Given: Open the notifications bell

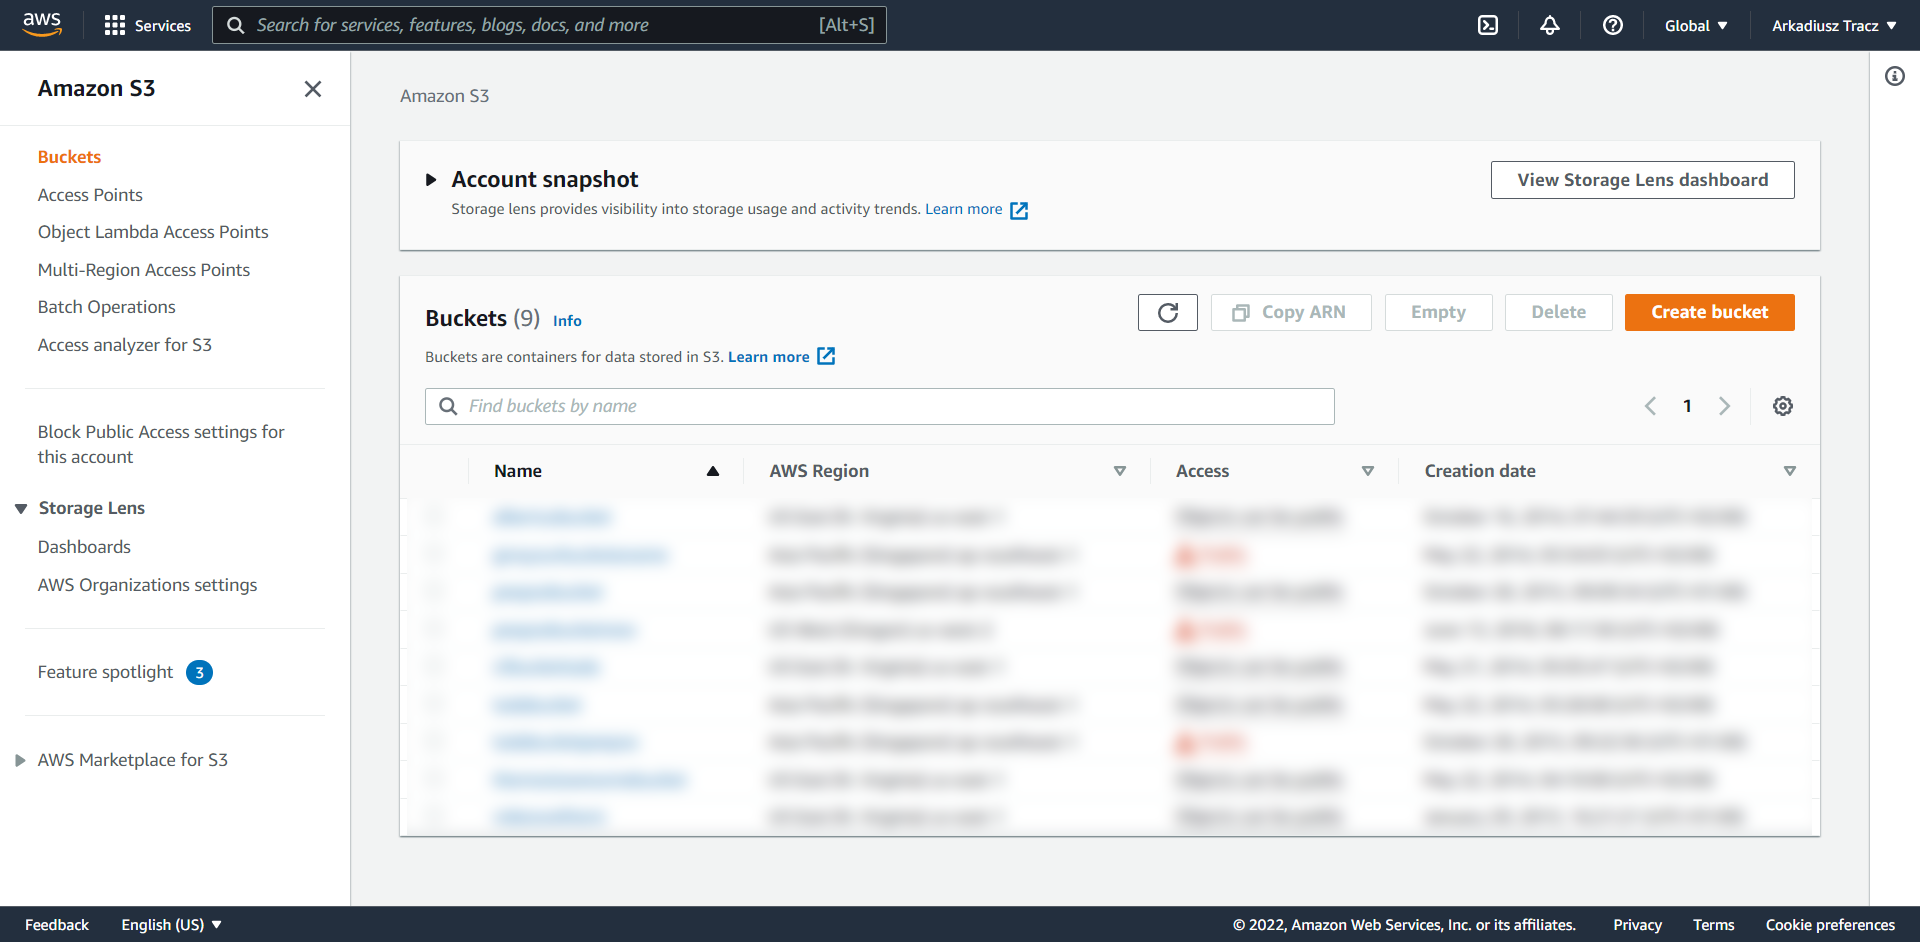Looking at the screenshot, I should click(1549, 25).
